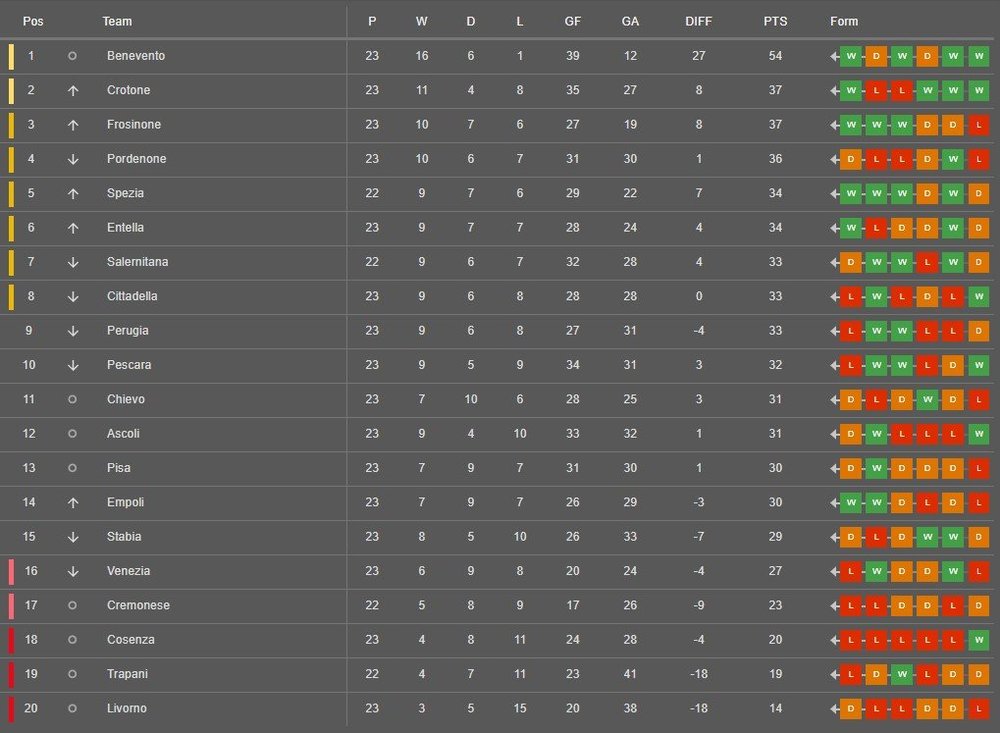The width and height of the screenshot is (1000, 733).
Task: Click the Team column header
Action: [117, 22]
